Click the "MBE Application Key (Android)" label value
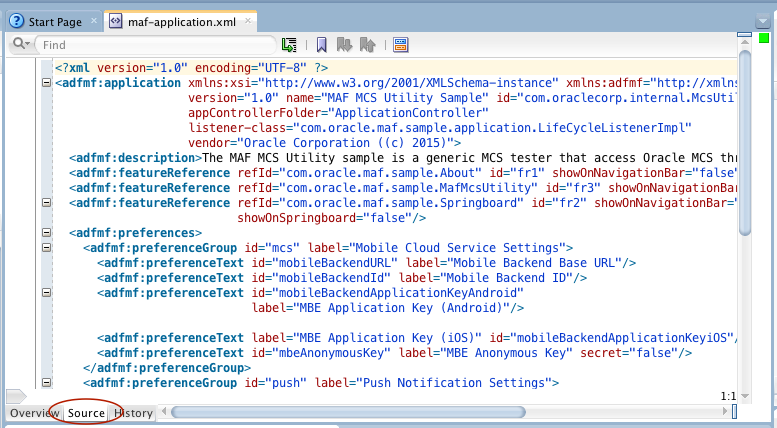This screenshot has height=428, width=777. pos(401,308)
